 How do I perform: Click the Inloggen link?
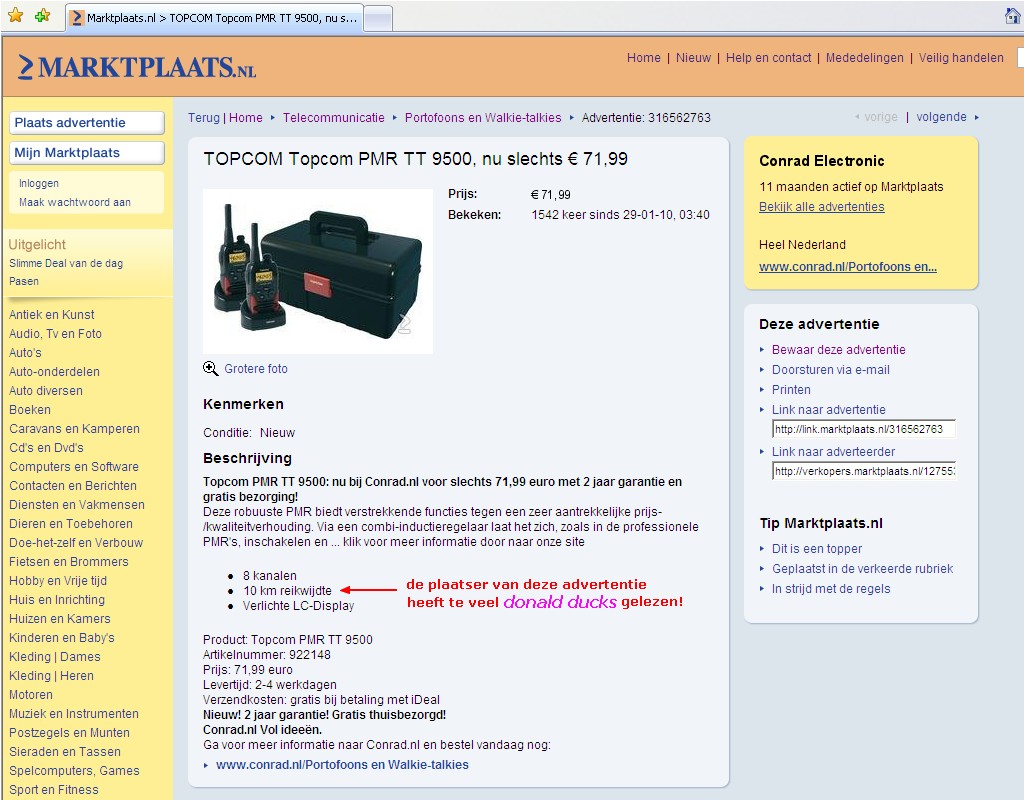(39, 184)
